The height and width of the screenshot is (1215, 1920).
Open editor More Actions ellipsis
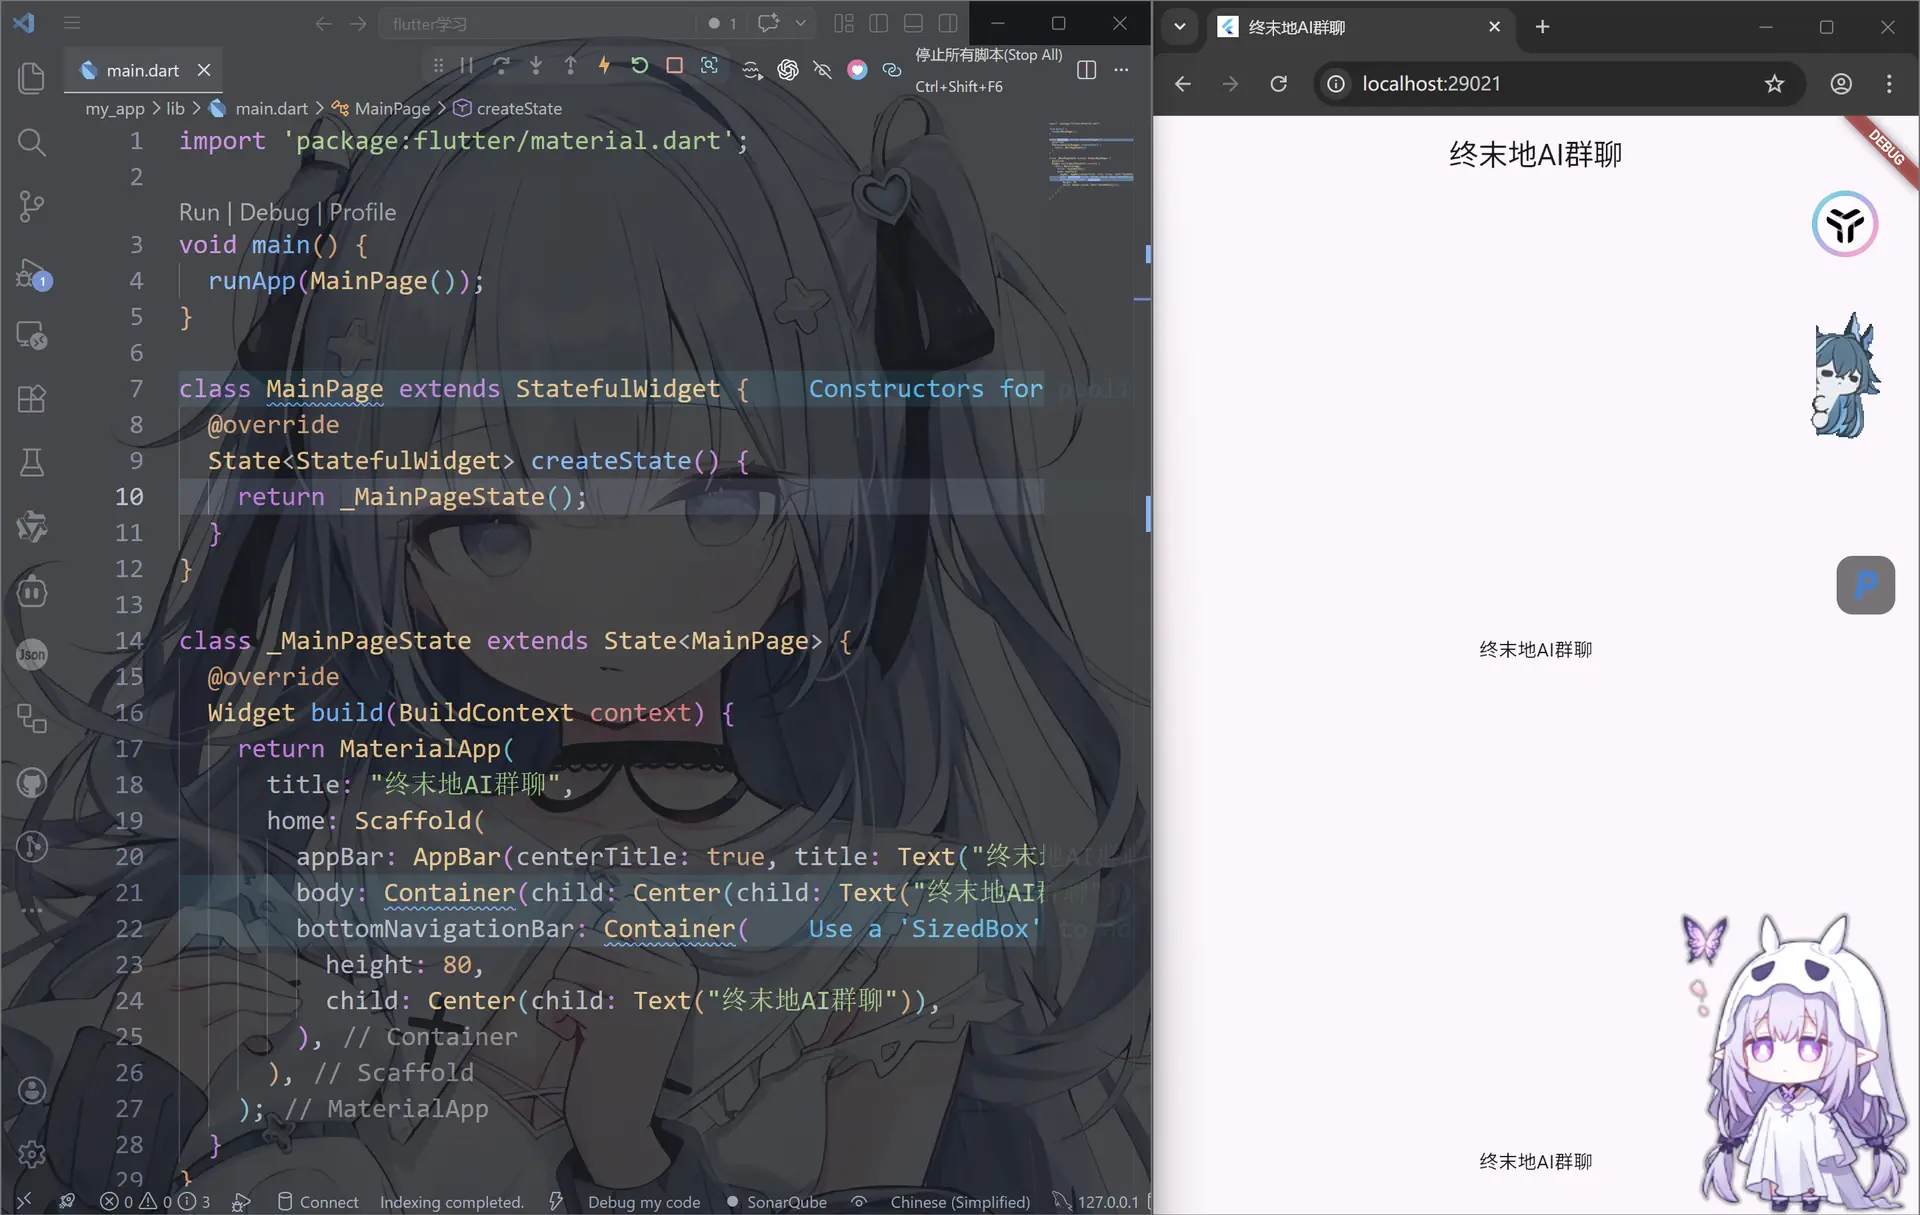[x=1121, y=69]
